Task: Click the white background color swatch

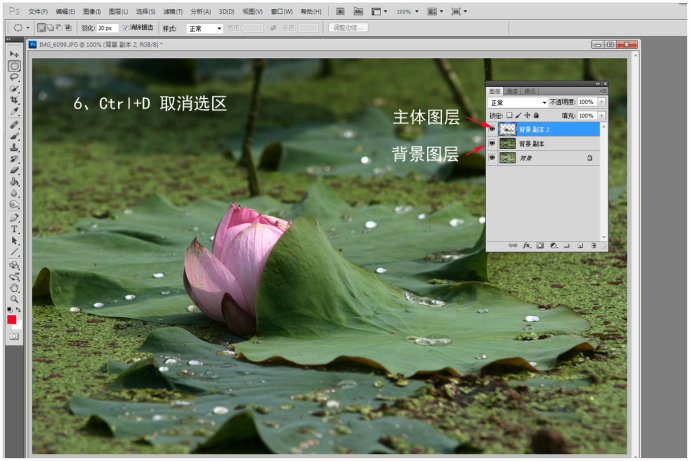Action: click(18, 326)
